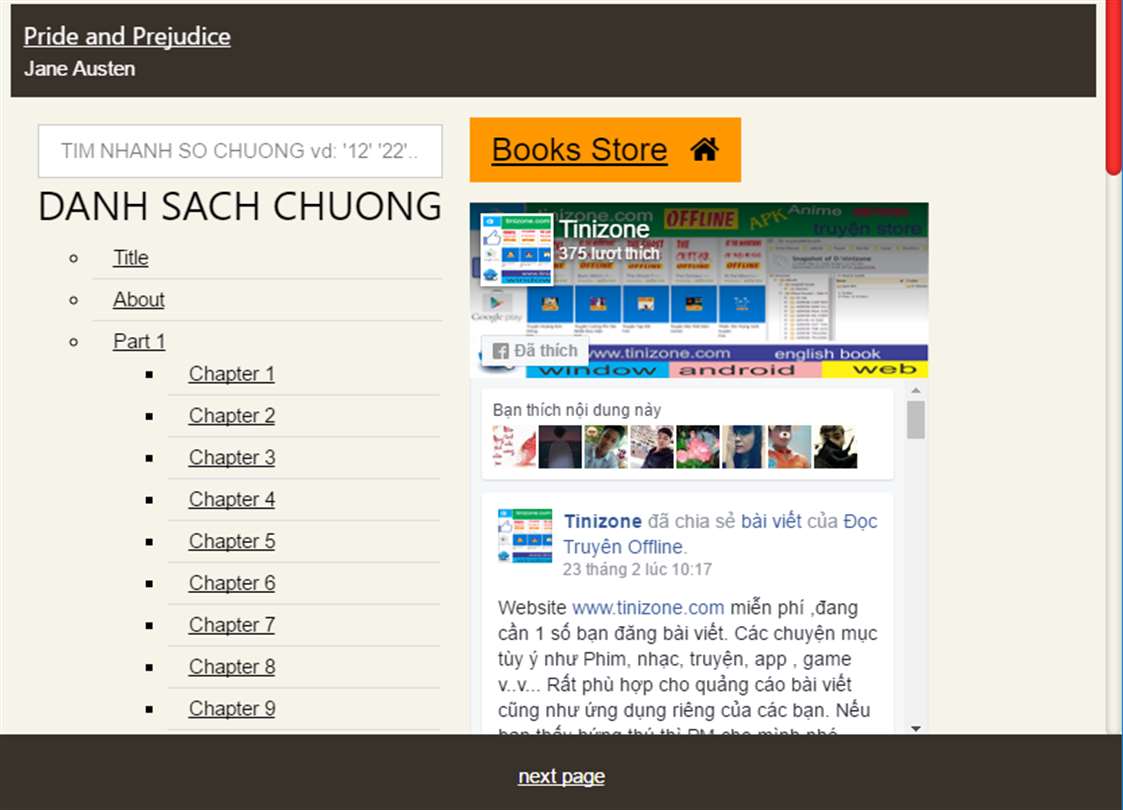The image size is (1123, 810).
Task: Click the last liker avatar on the right
Action: point(835,447)
